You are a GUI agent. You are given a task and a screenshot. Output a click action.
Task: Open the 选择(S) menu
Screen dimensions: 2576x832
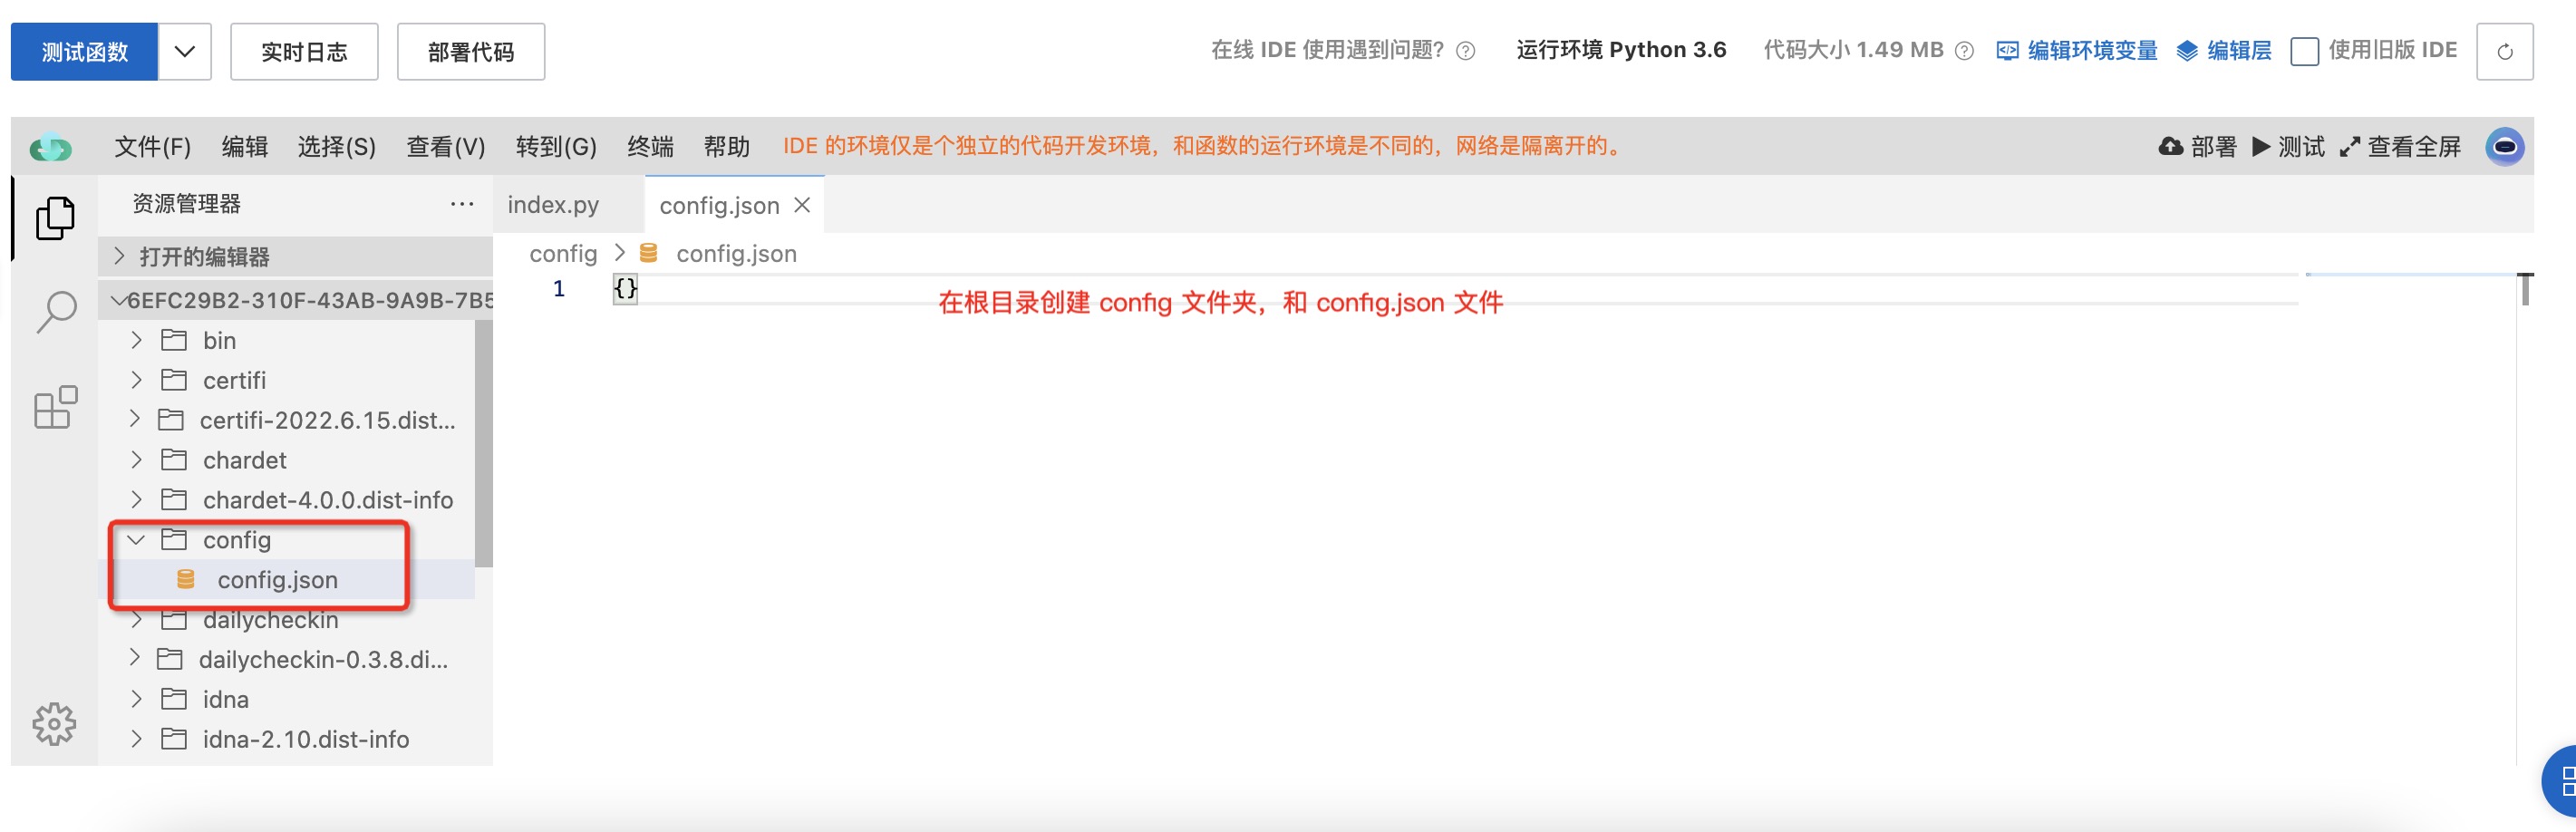[337, 147]
